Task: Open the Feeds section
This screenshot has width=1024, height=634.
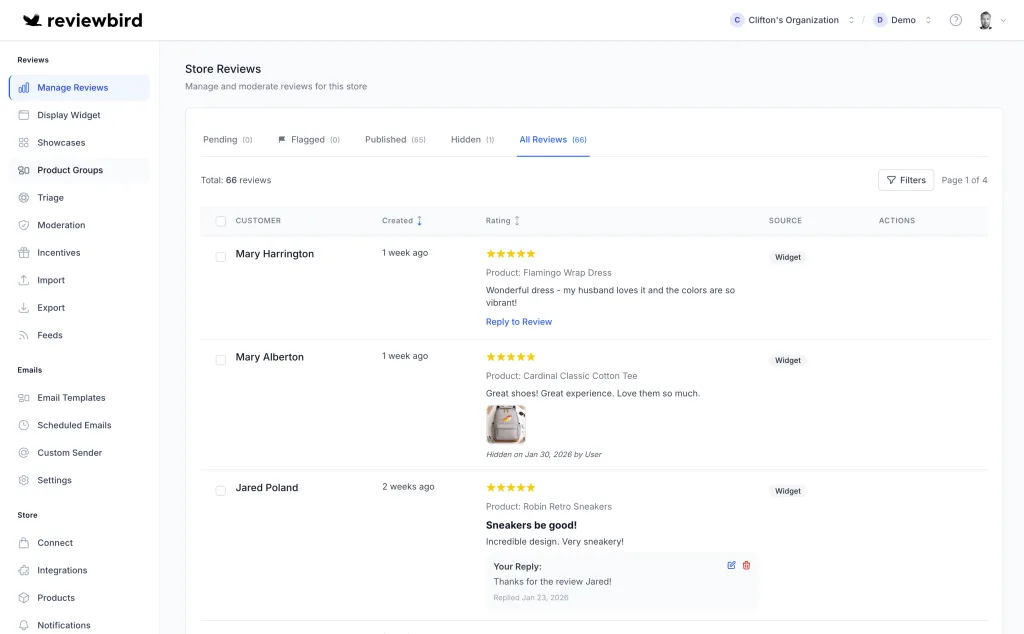Action: 50,334
